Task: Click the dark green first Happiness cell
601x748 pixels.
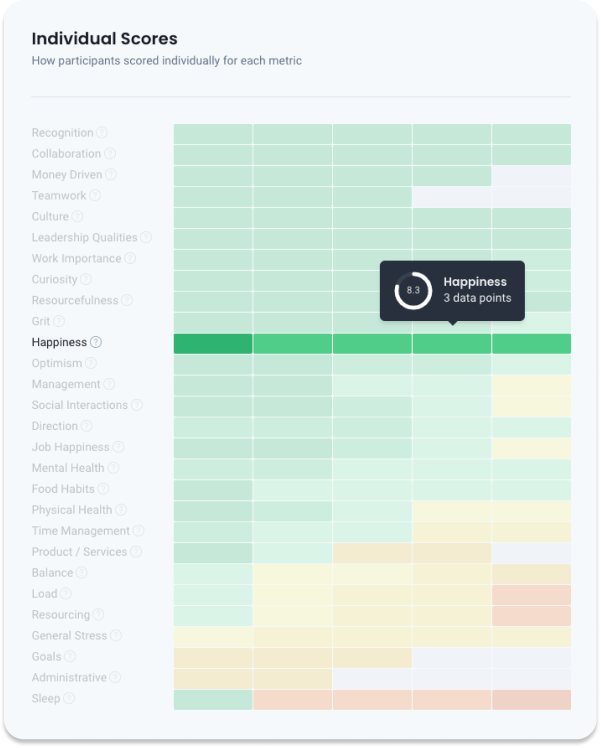Action: pyautogui.click(x=213, y=344)
